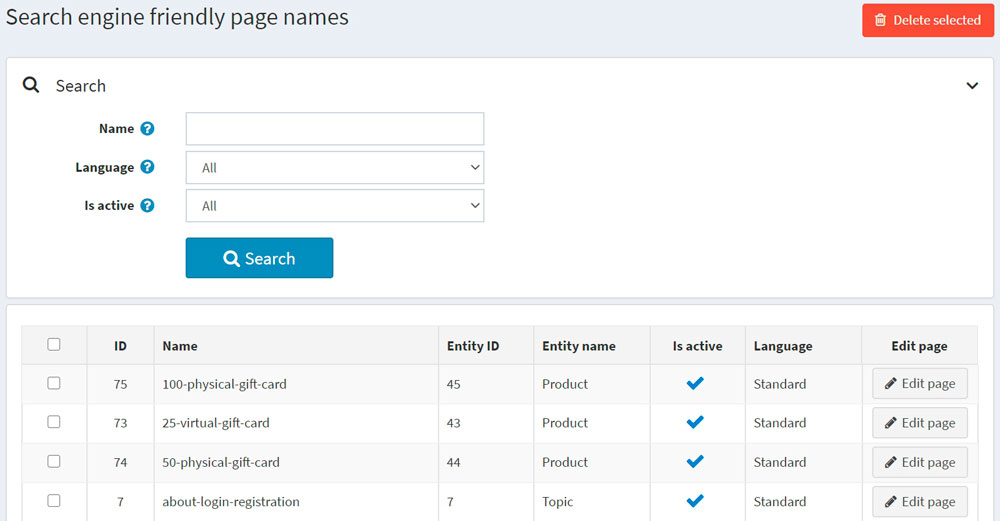Click the magnifier icon in Search panel header
Viewport: 1000px width, 521px height.
pos(31,86)
